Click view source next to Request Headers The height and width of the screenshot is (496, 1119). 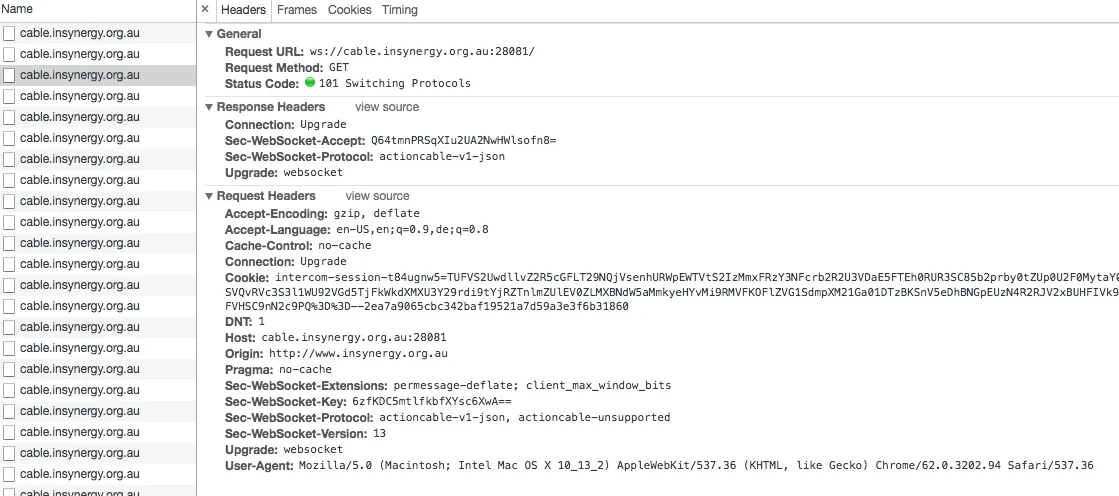pos(377,196)
